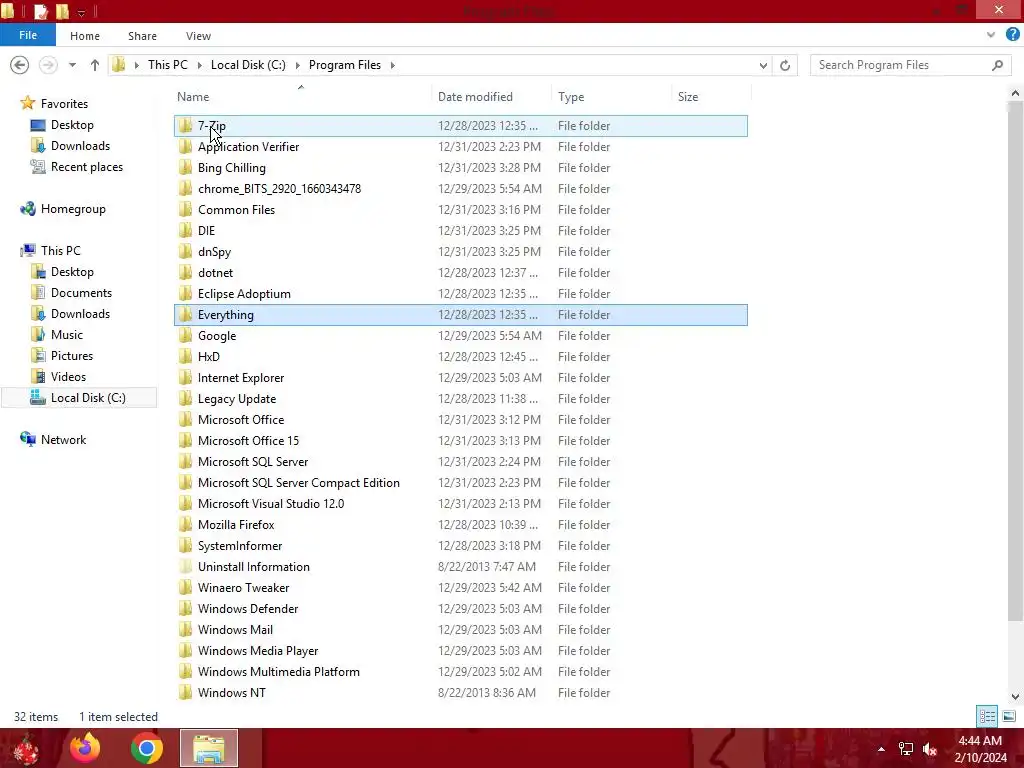Select the chrome_BITS_2920_1660343478 folder
The height and width of the screenshot is (768, 1024).
279,189
